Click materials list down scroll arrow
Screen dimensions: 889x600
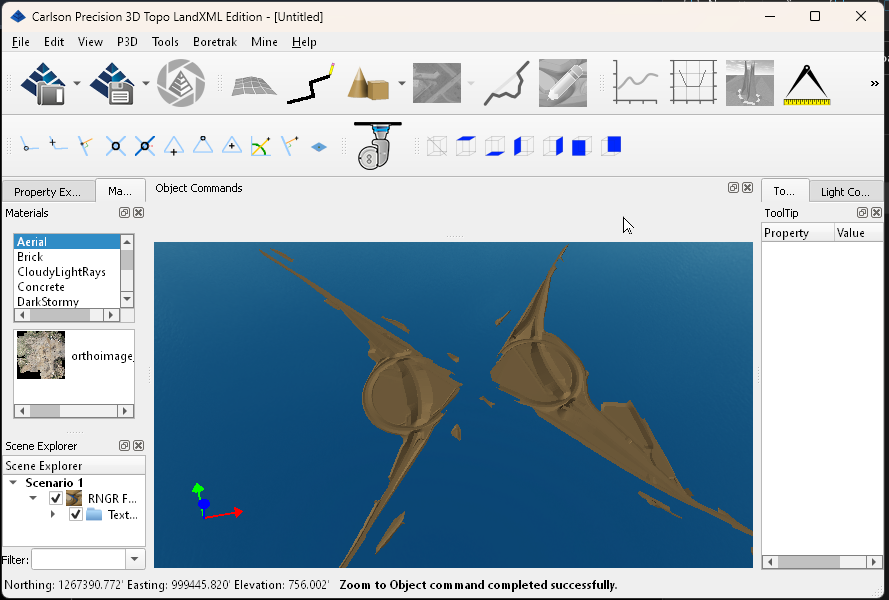tap(127, 299)
